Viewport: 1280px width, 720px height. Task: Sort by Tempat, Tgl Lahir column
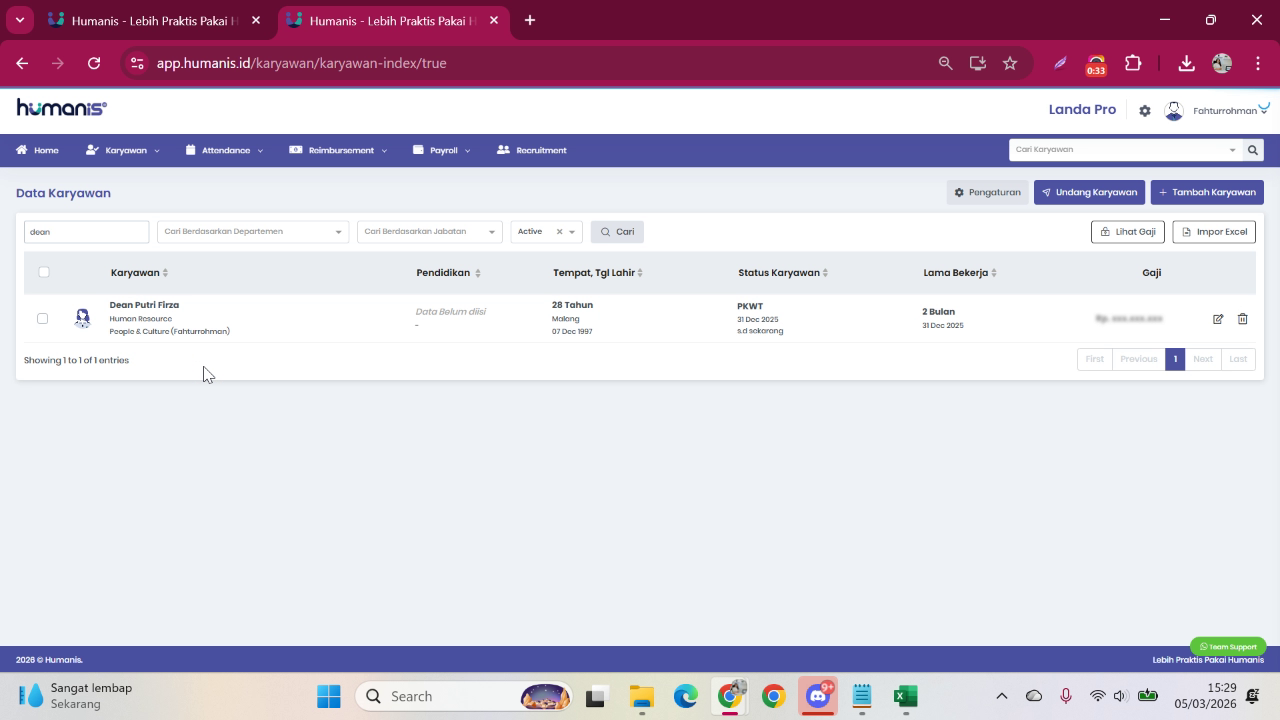tap(598, 273)
